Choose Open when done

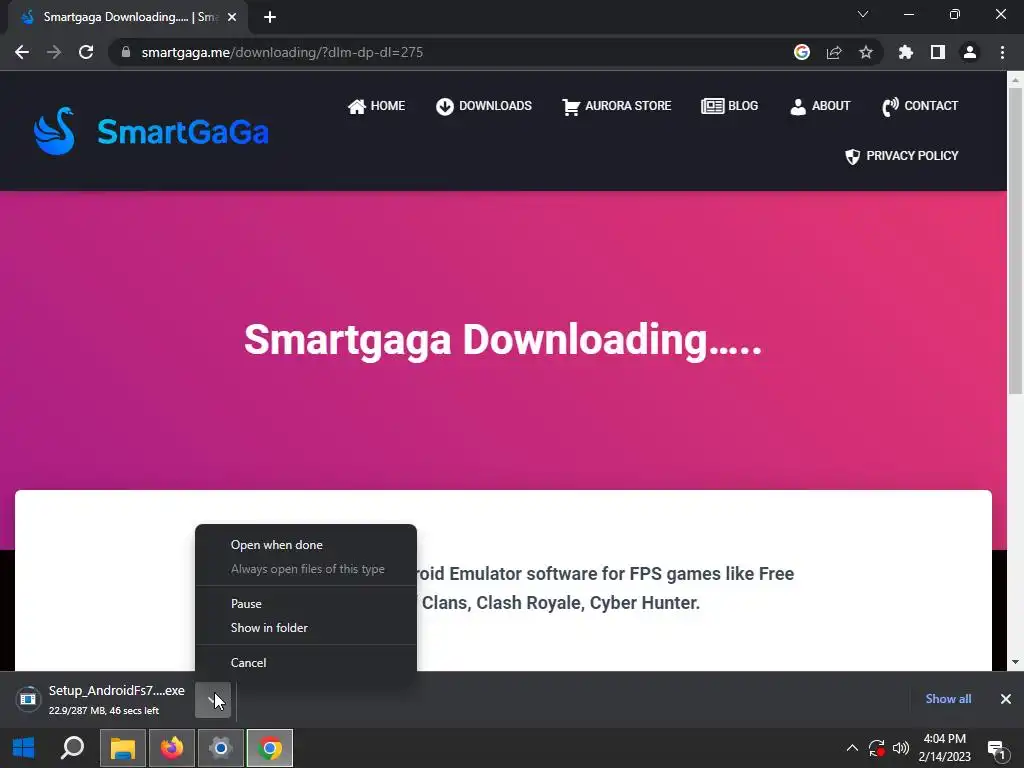pyautogui.click(x=306, y=545)
